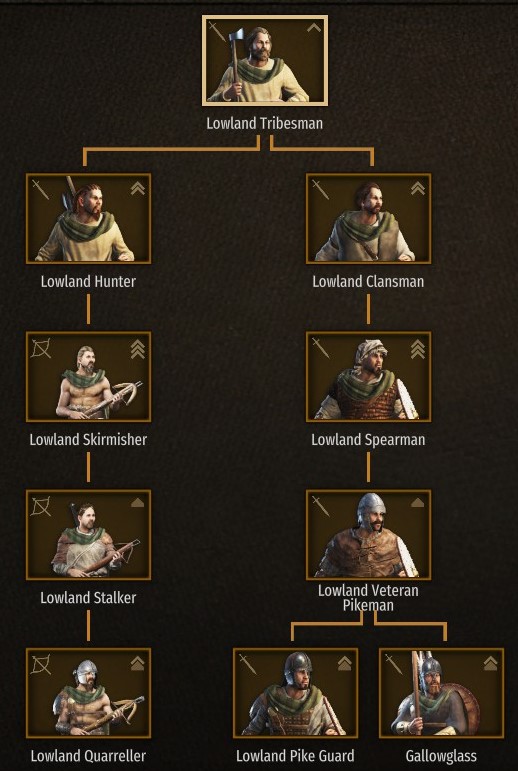Click the sword icon on Lowland Pike Guard
Screen dimensions: 518x771
click(x=247, y=664)
